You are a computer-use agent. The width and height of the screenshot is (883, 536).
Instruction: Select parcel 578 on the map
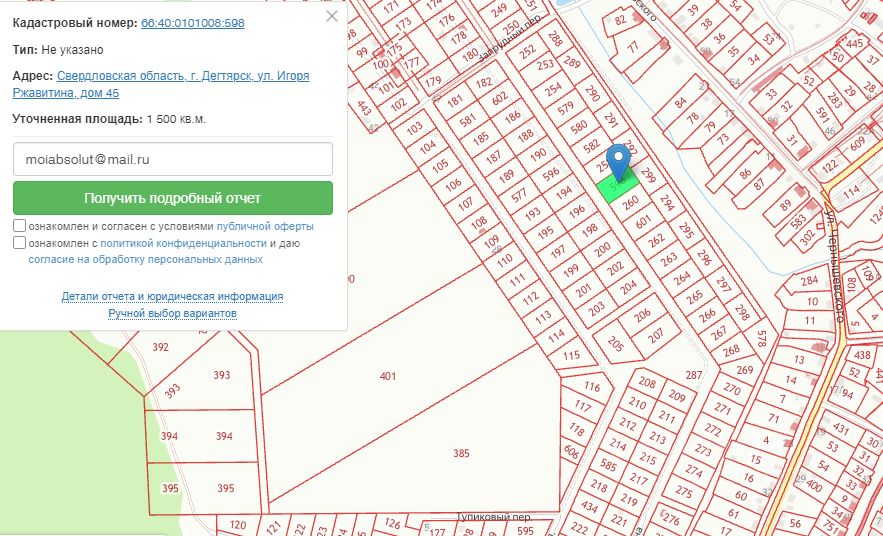[x=762, y=339]
